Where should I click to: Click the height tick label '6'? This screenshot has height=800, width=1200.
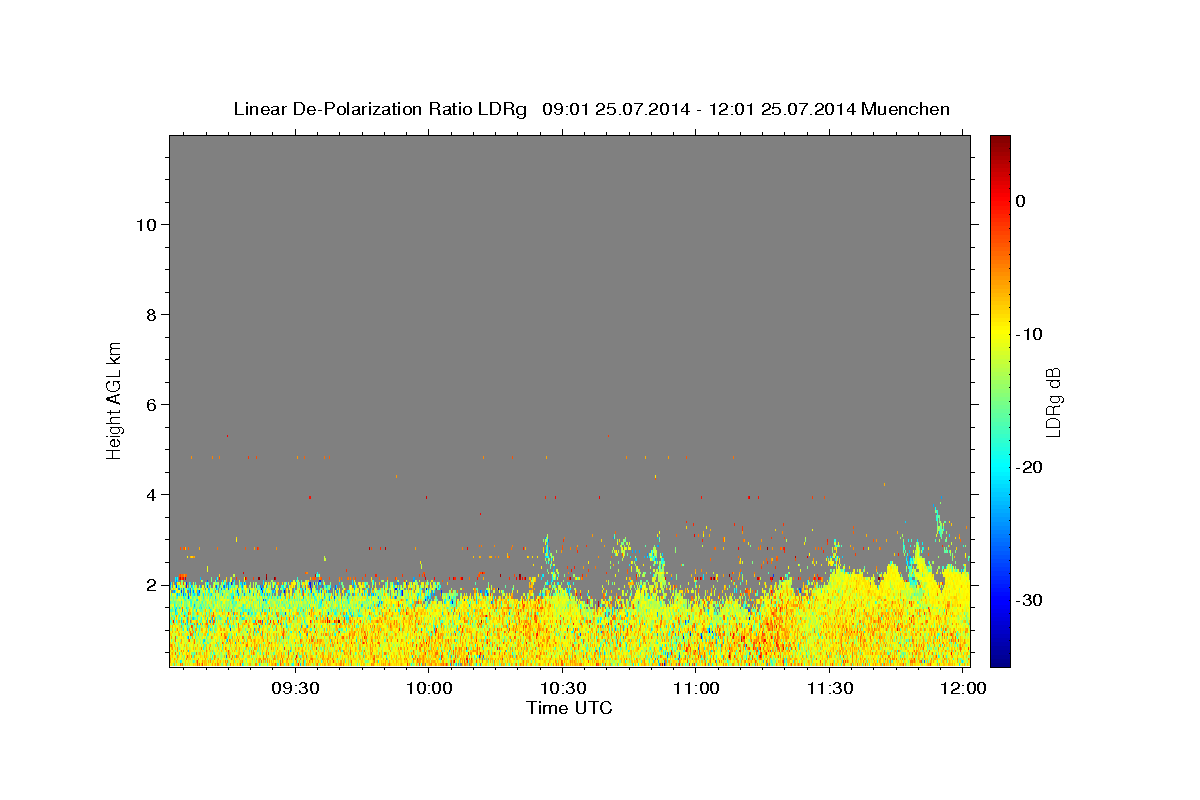coord(151,405)
